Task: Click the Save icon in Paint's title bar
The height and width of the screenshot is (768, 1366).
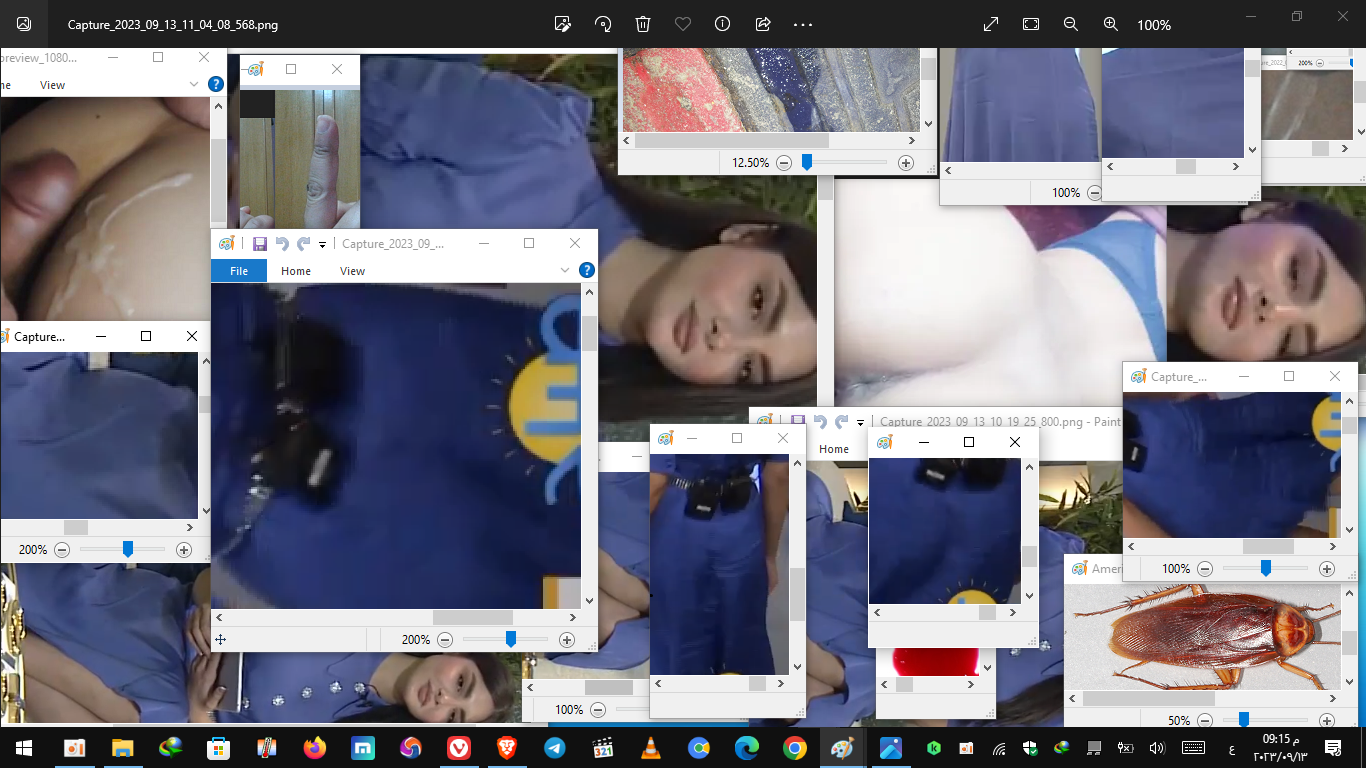Action: [x=259, y=243]
